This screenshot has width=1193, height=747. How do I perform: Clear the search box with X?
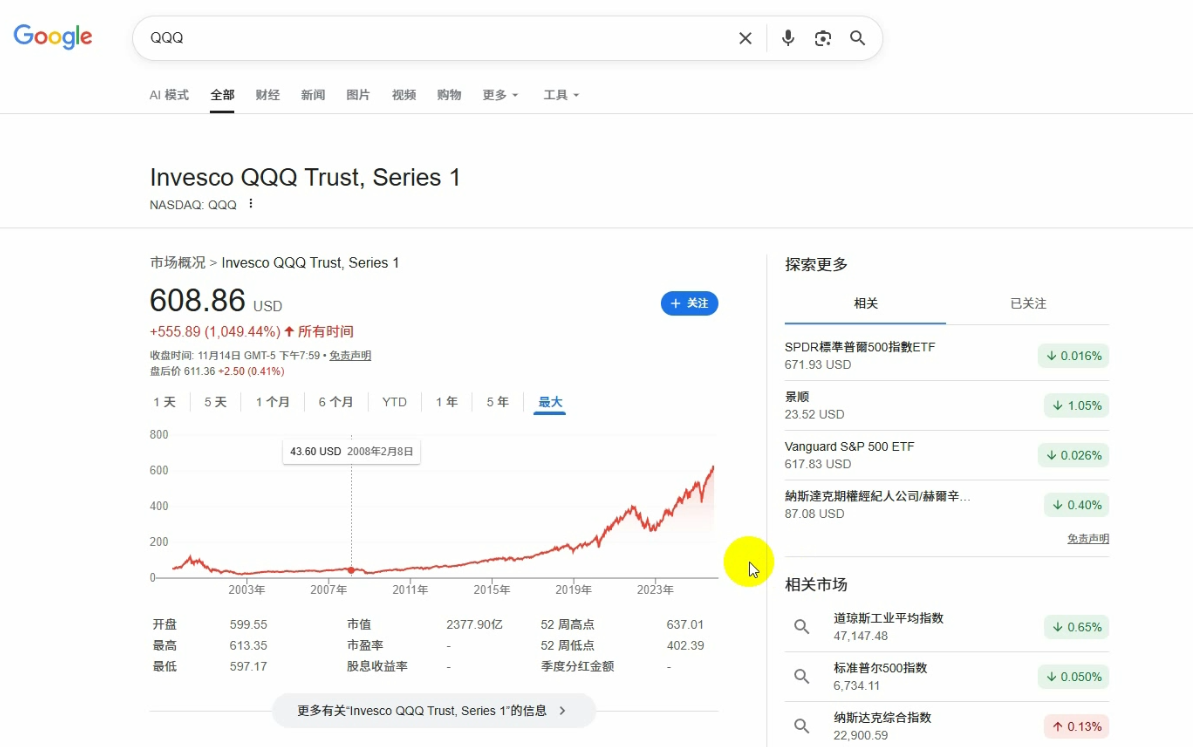745,38
